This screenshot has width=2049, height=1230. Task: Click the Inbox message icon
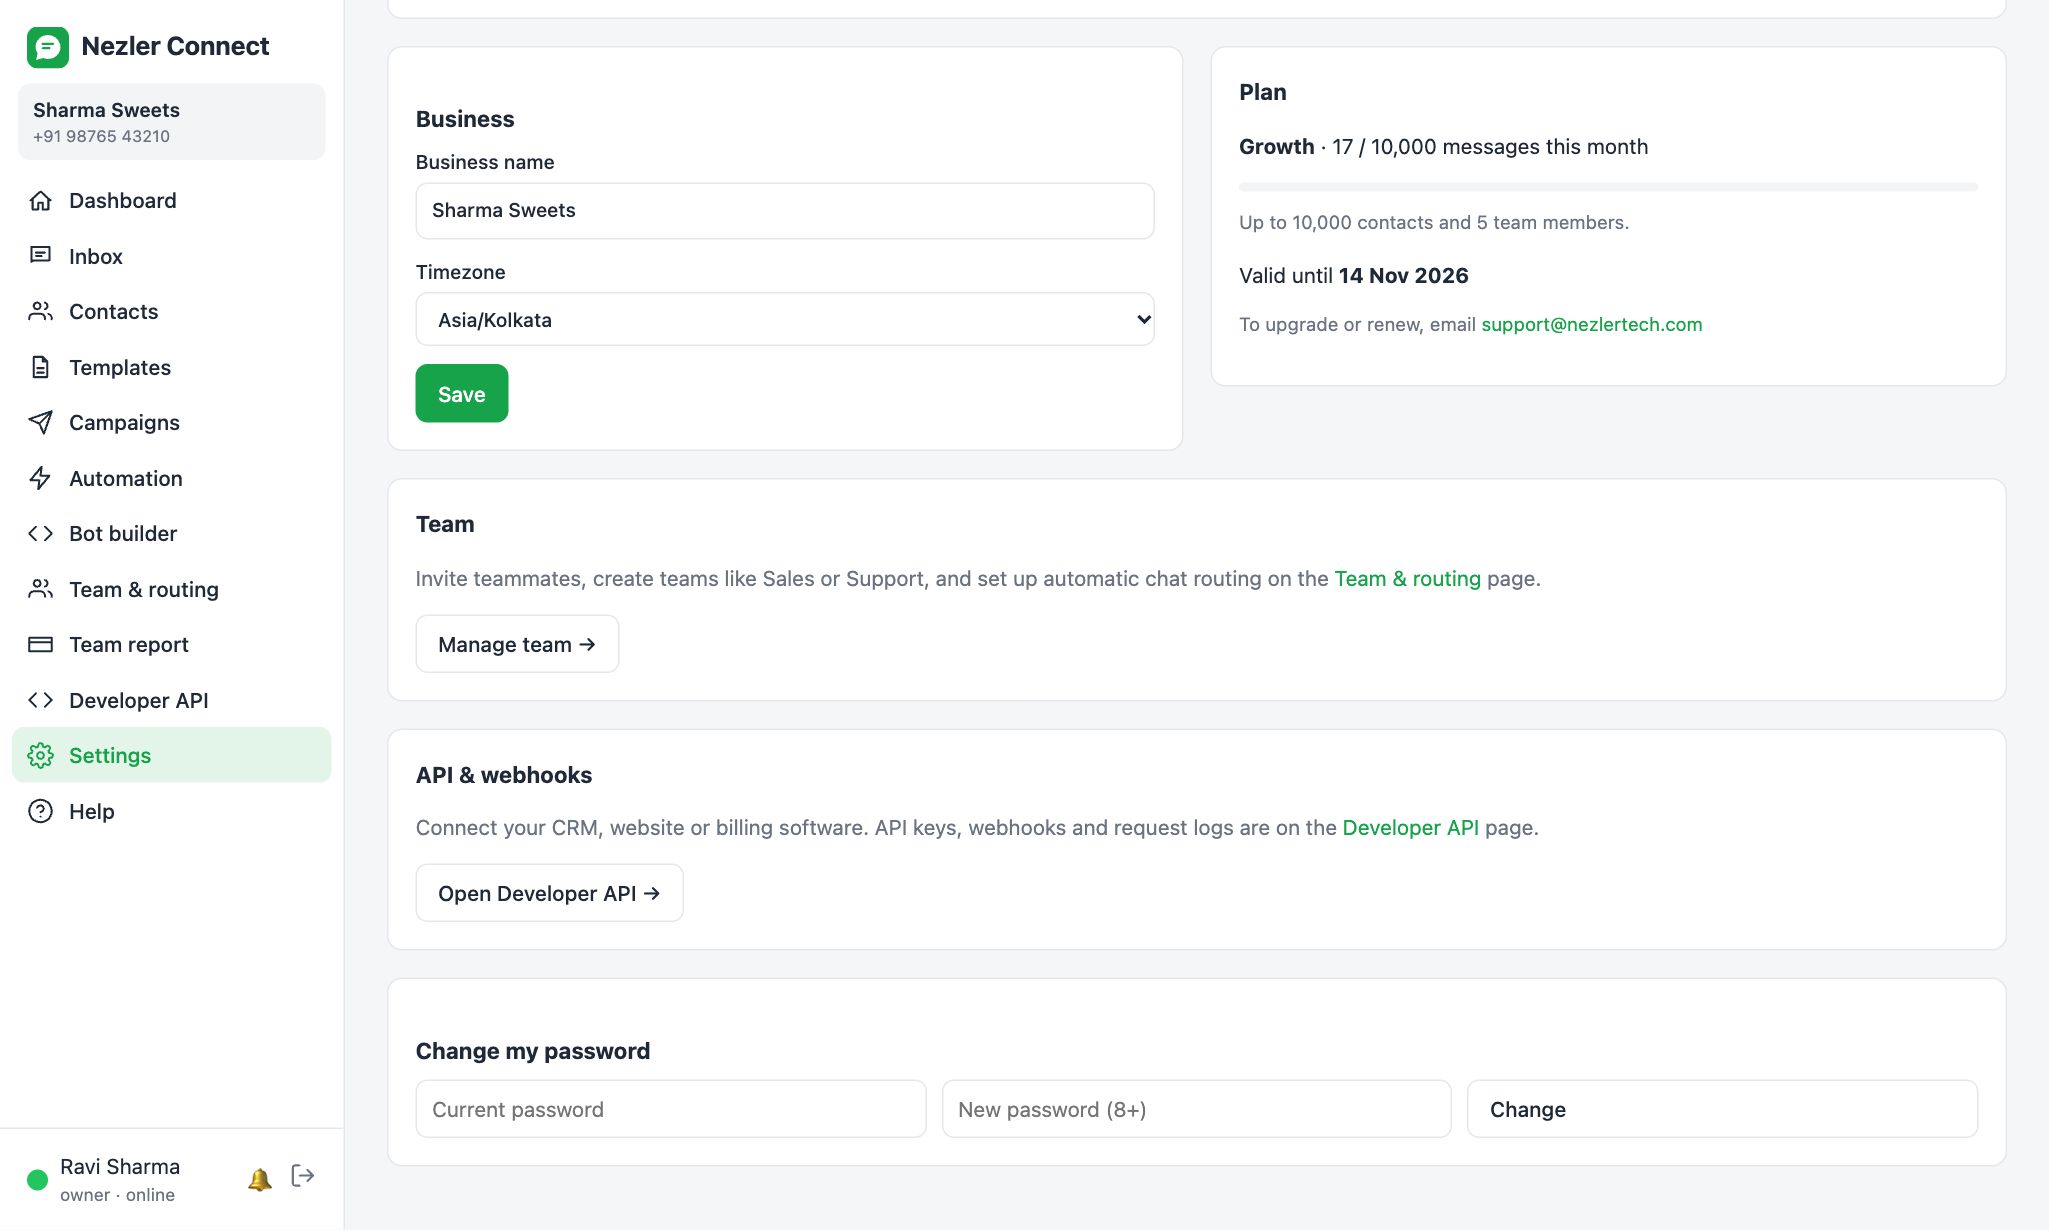[x=40, y=256]
